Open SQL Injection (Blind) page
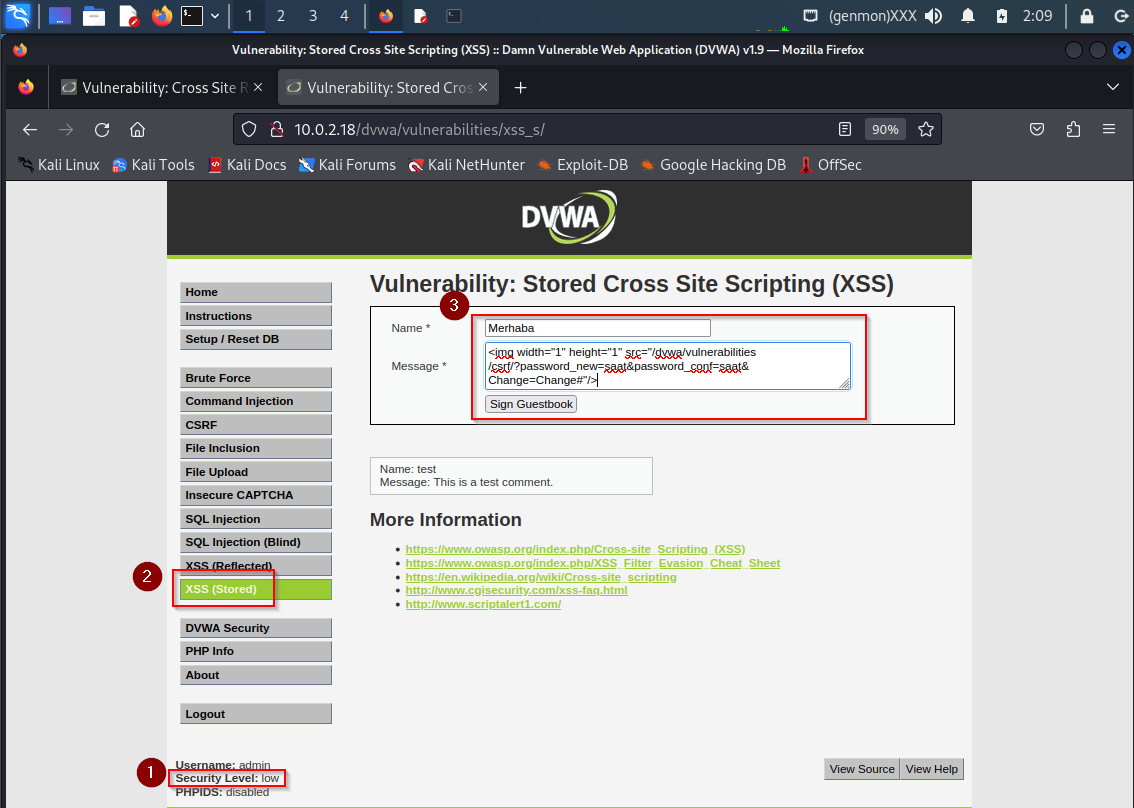1134x808 pixels. click(256, 543)
